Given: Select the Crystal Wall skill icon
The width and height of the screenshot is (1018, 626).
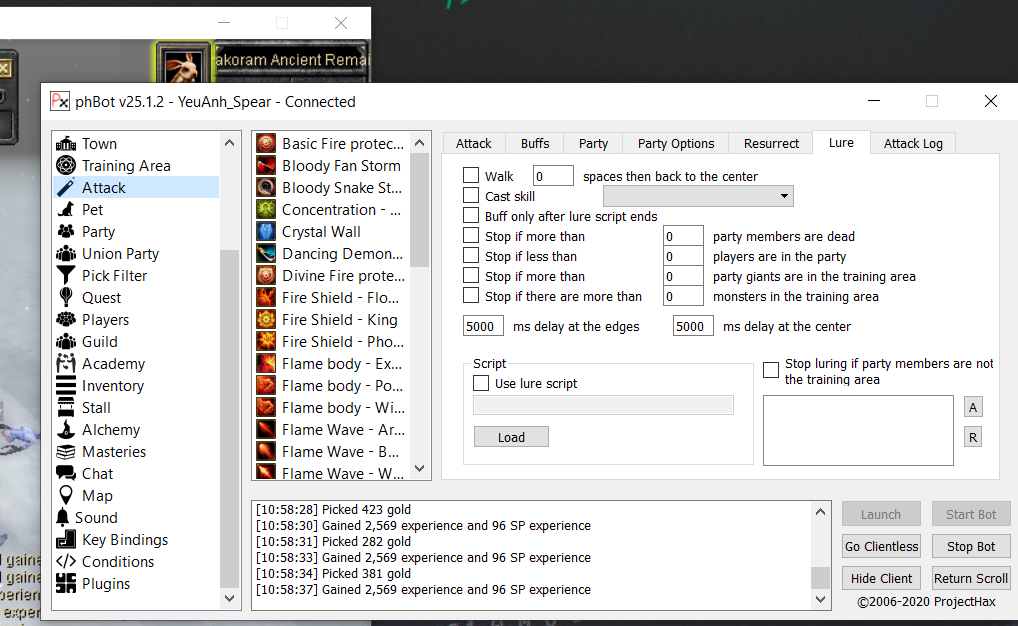Looking at the screenshot, I should (x=266, y=232).
